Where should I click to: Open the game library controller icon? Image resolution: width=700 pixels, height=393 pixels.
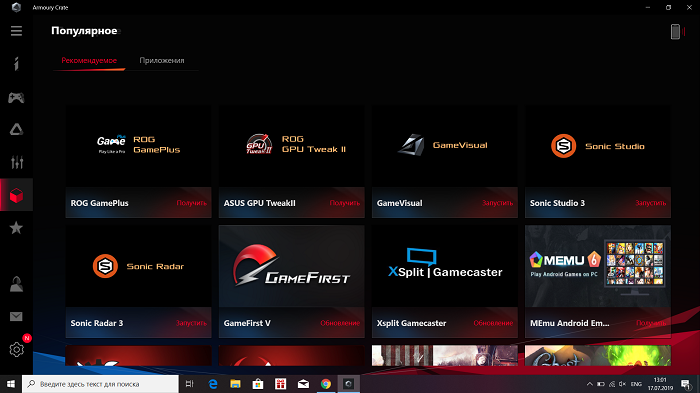pos(17,97)
